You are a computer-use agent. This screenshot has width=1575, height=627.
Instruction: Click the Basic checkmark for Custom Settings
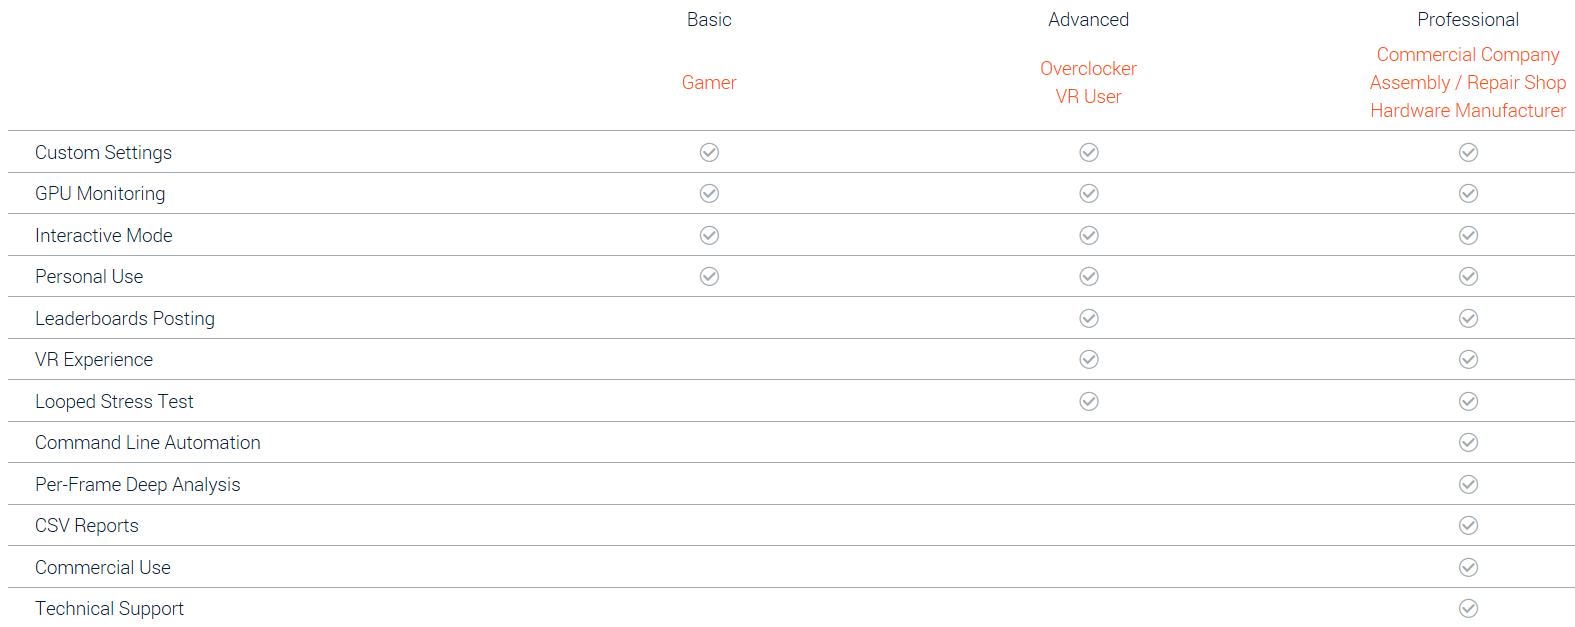pos(709,152)
